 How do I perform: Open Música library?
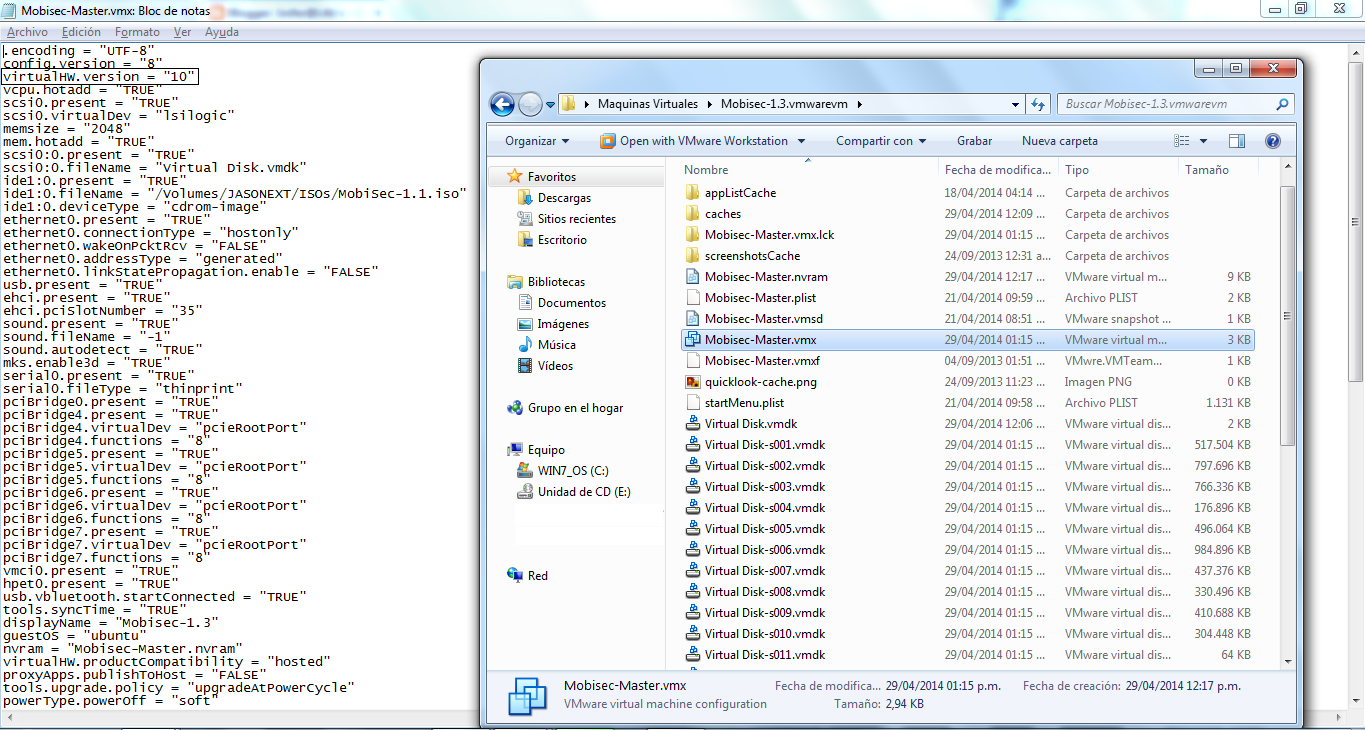tap(557, 345)
